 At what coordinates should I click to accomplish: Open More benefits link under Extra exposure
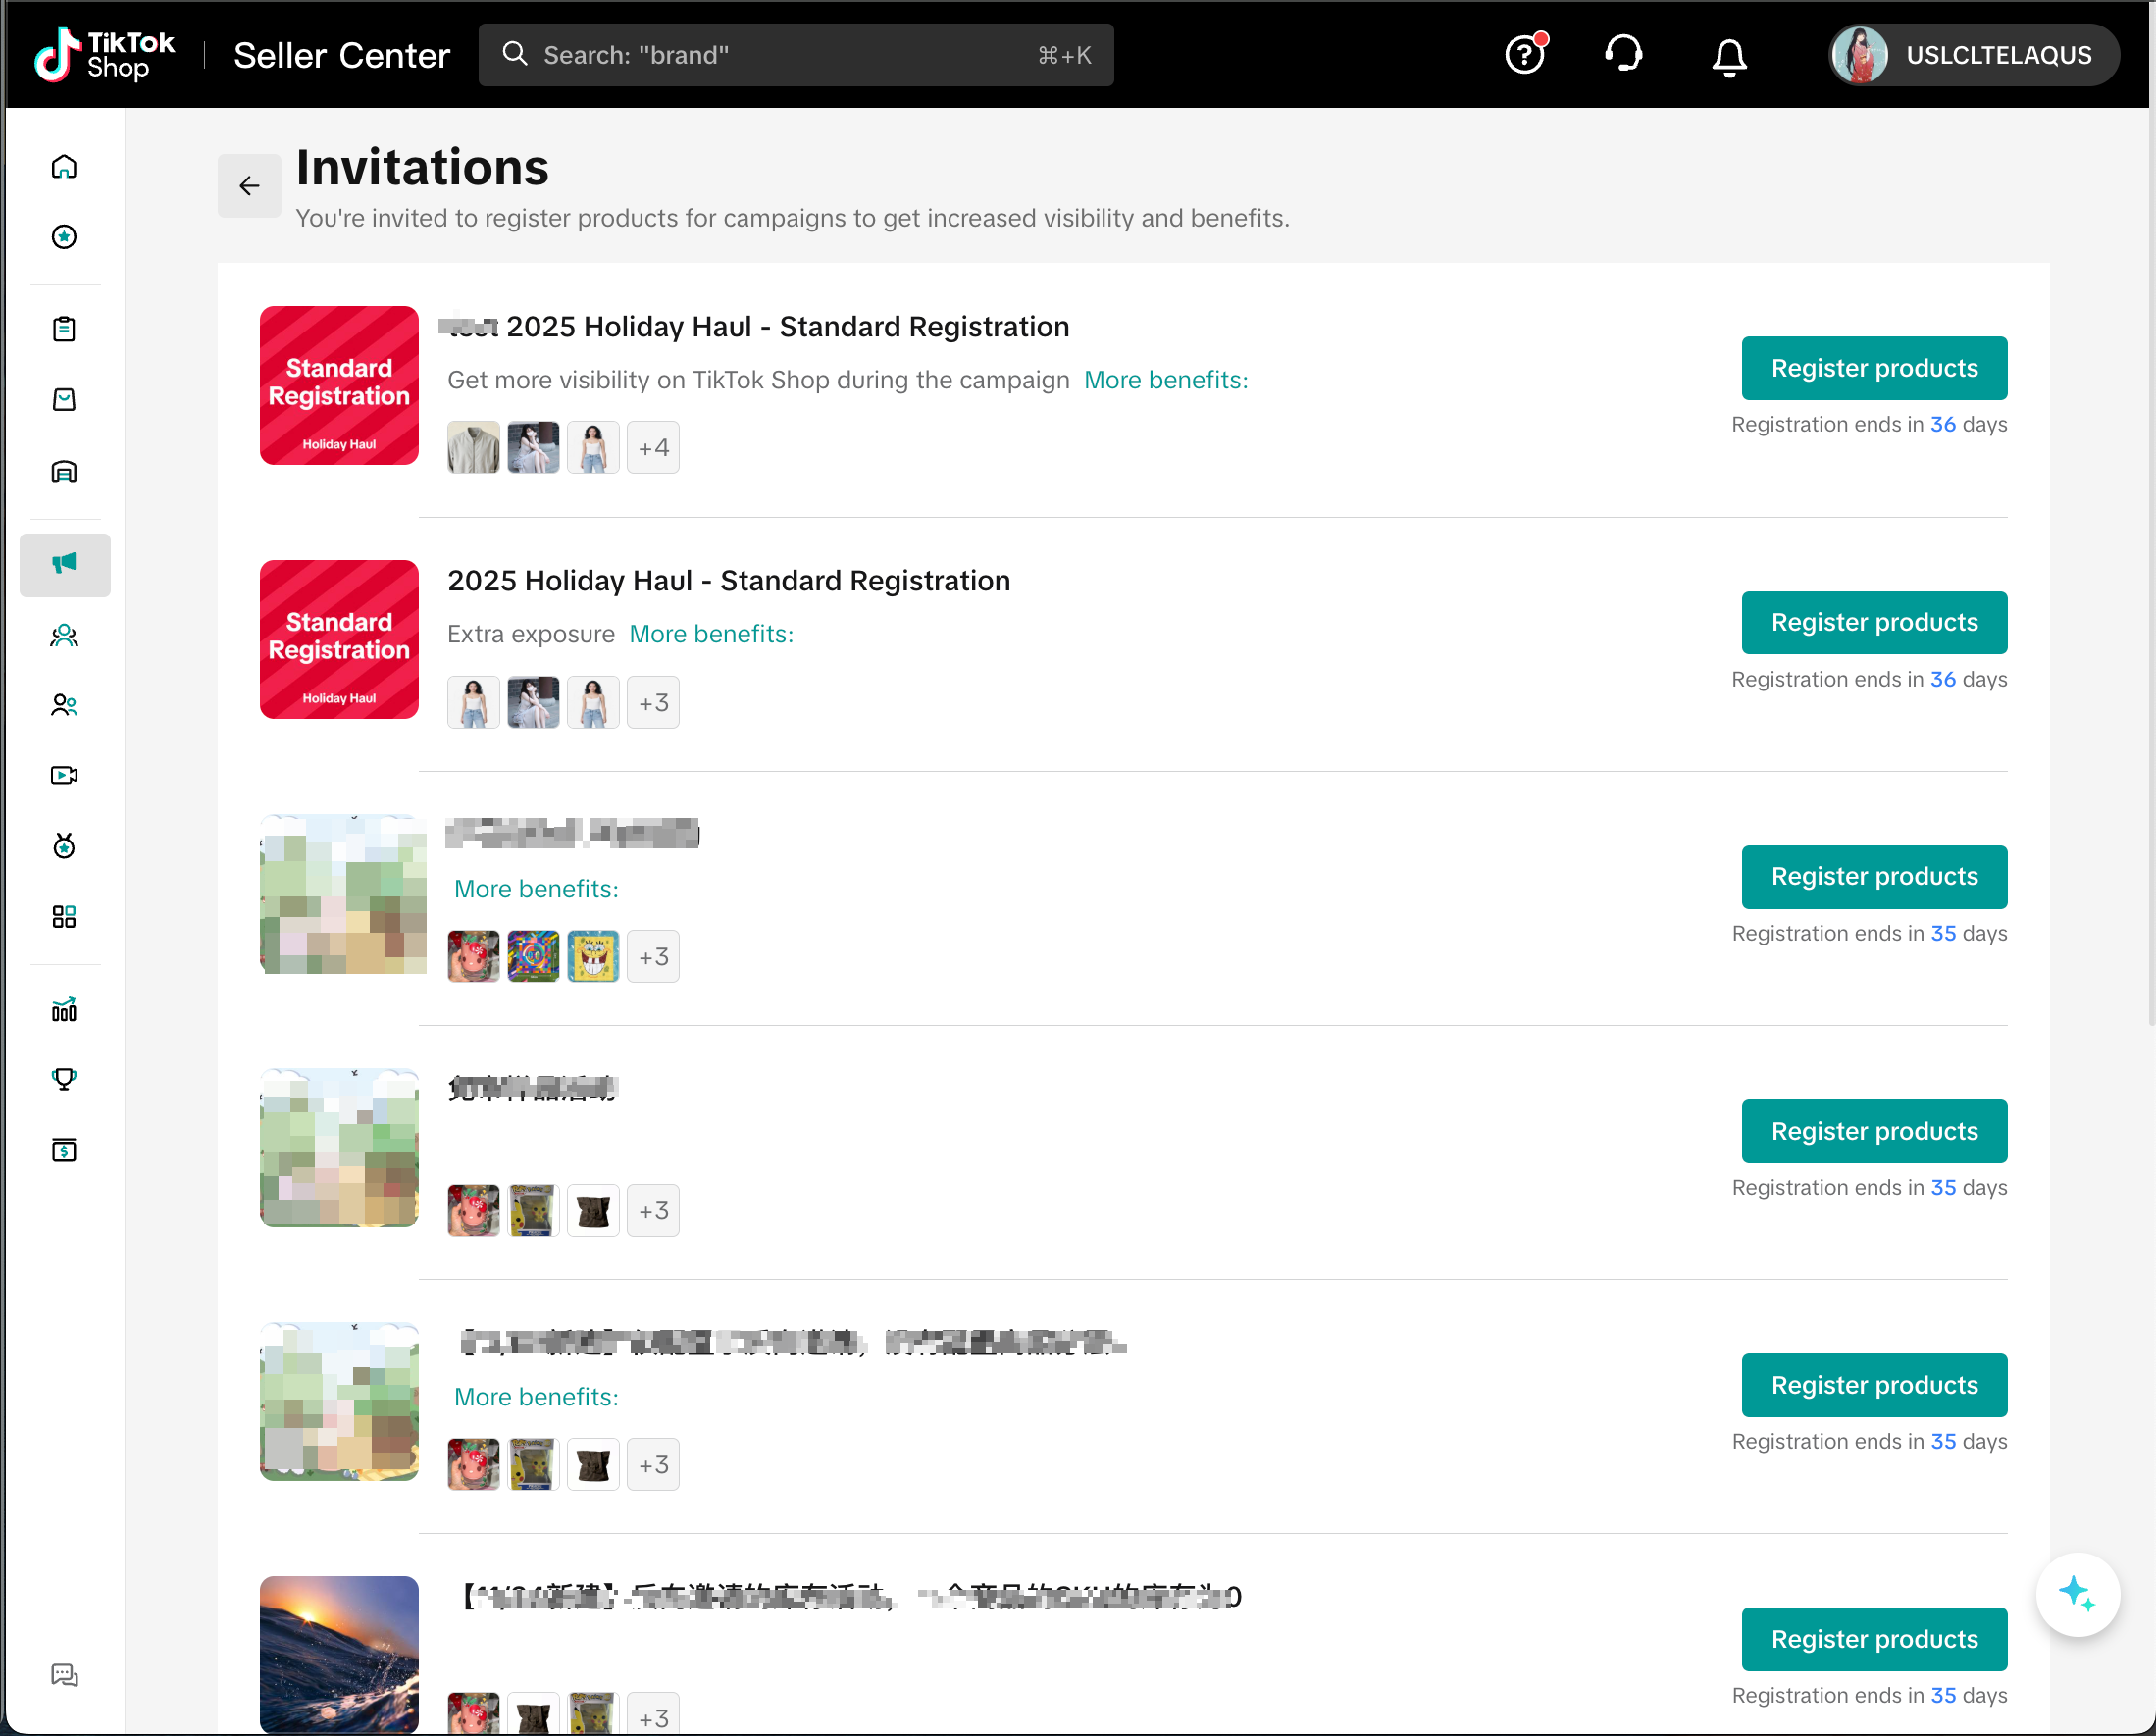[711, 634]
